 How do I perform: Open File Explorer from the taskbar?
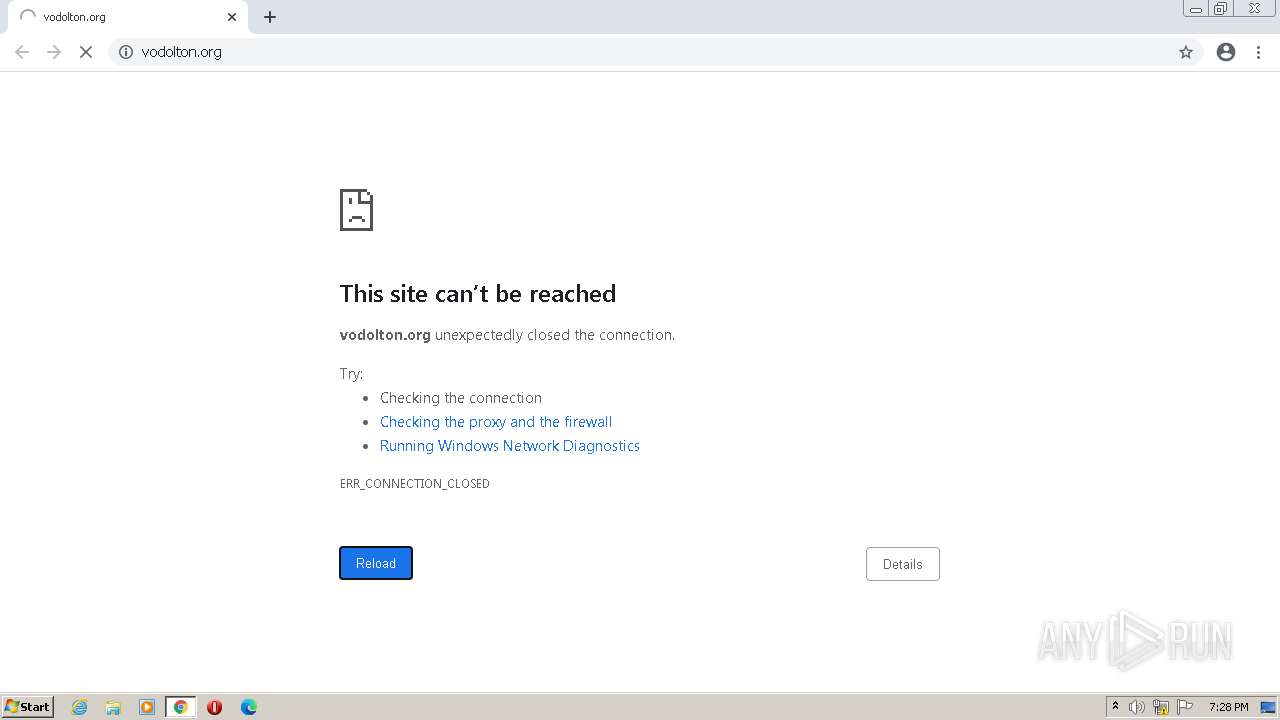113,707
